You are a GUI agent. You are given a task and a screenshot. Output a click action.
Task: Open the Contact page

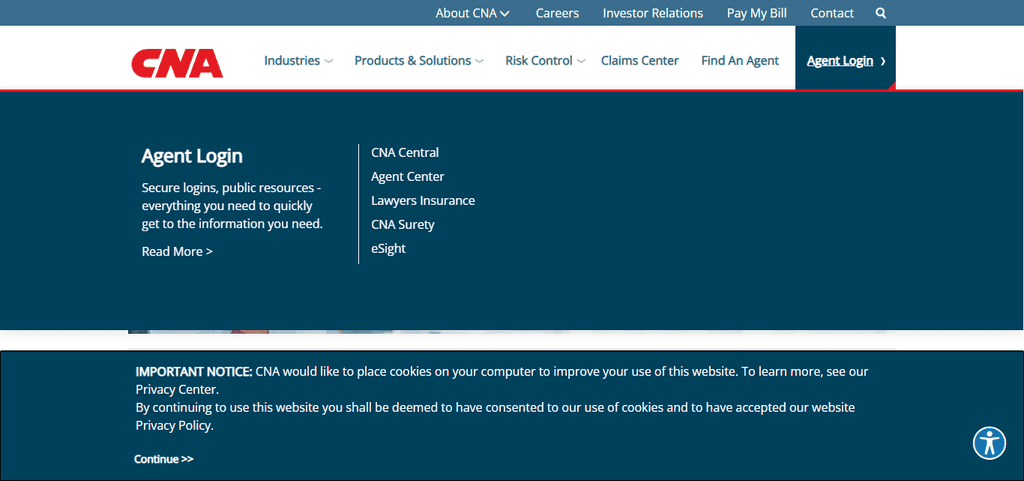pyautogui.click(x=832, y=13)
